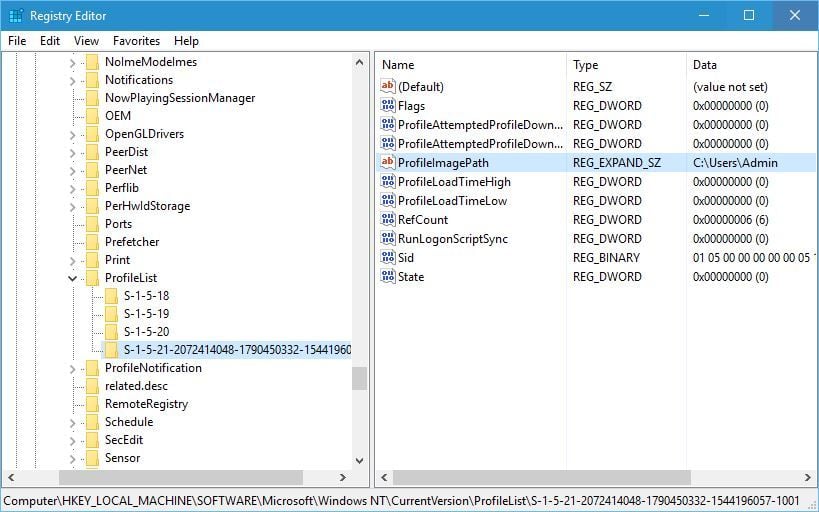Maximize the Registry Editor window
The width and height of the screenshot is (819, 512).
tap(748, 15)
